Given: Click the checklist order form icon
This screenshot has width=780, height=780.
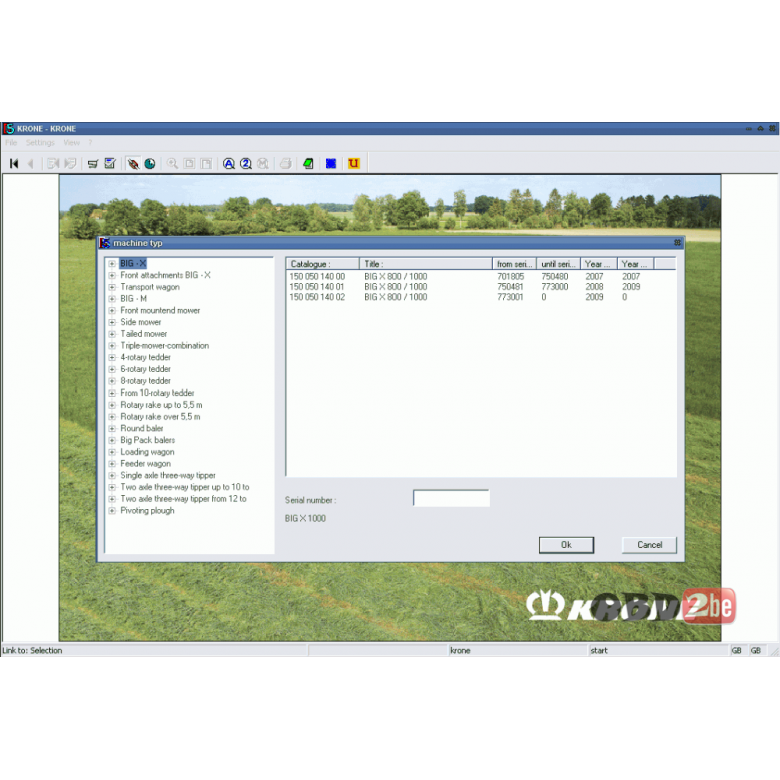Looking at the screenshot, I should 110,163.
